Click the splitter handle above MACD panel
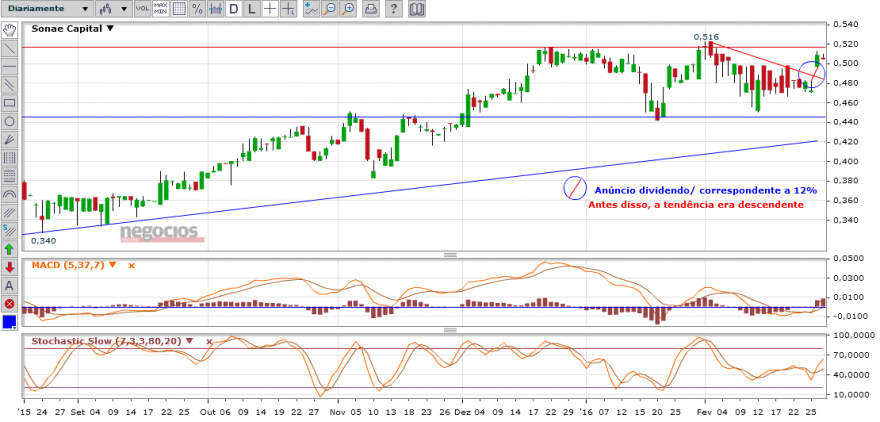 [x=450, y=255]
